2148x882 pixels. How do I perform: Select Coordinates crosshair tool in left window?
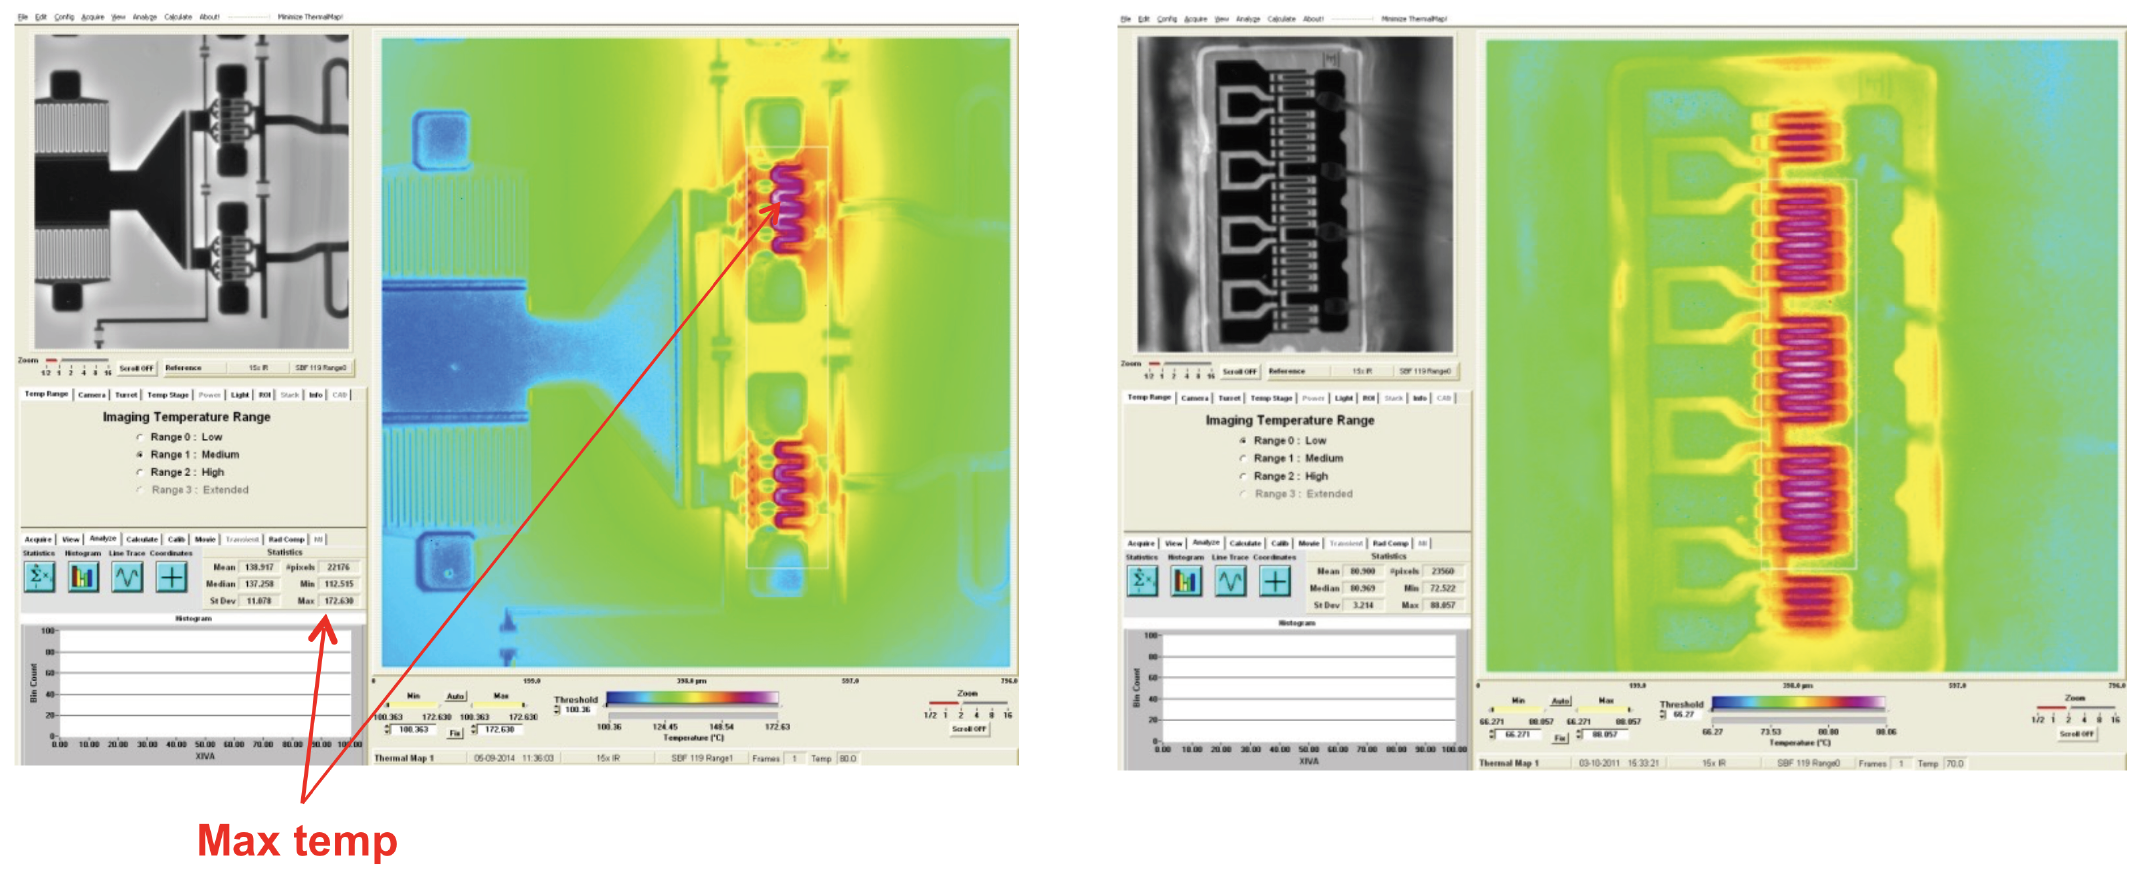coord(172,577)
